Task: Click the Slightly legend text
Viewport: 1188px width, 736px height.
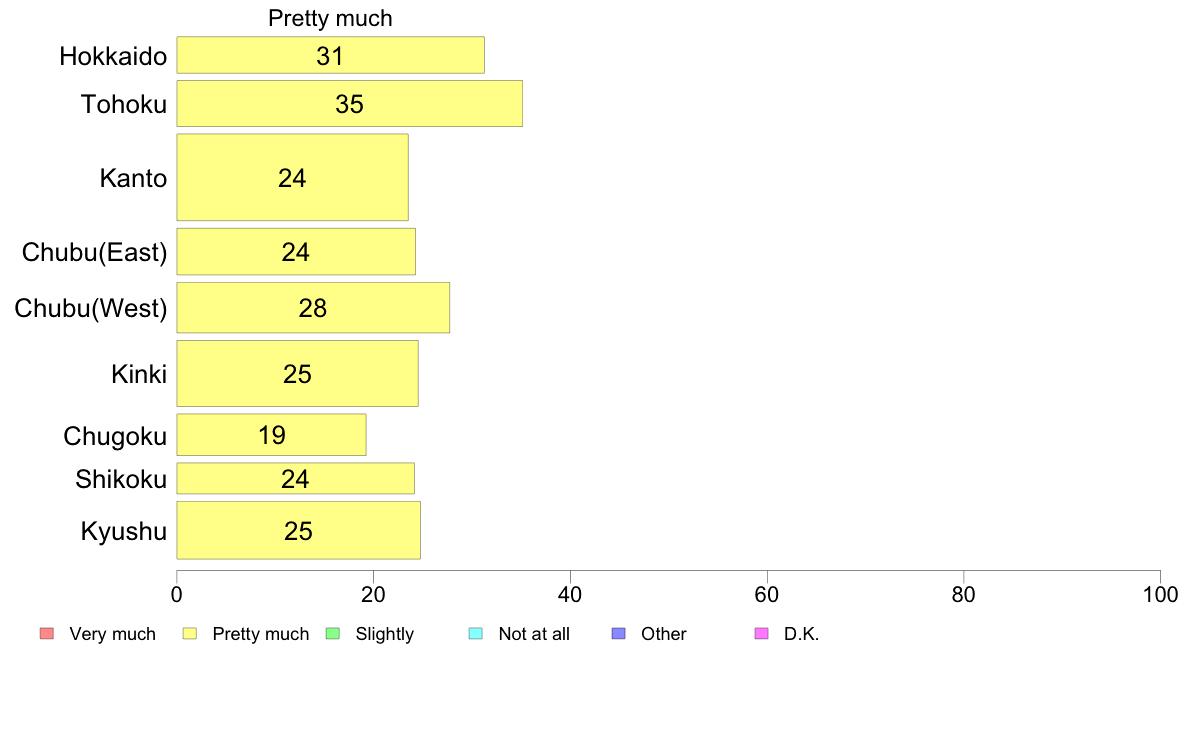Action: (x=385, y=634)
